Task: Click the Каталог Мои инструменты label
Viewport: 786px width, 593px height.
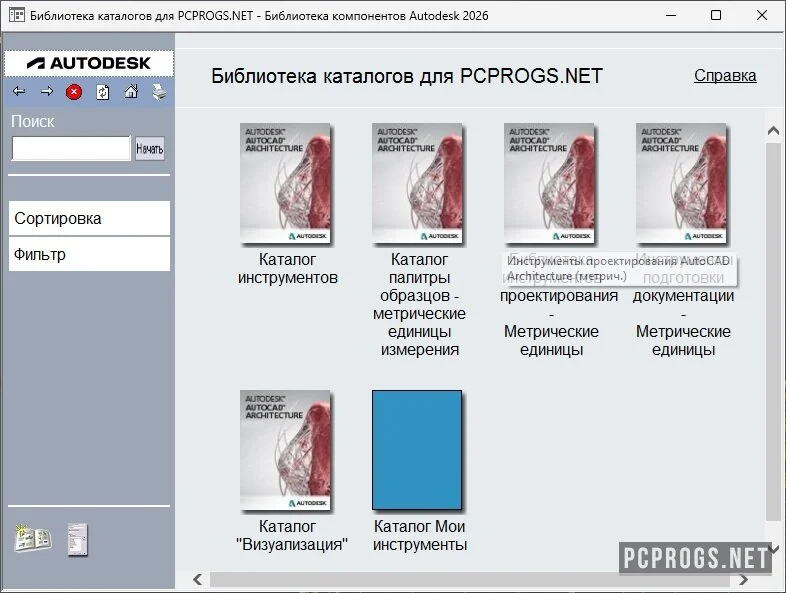Action: tap(420, 535)
